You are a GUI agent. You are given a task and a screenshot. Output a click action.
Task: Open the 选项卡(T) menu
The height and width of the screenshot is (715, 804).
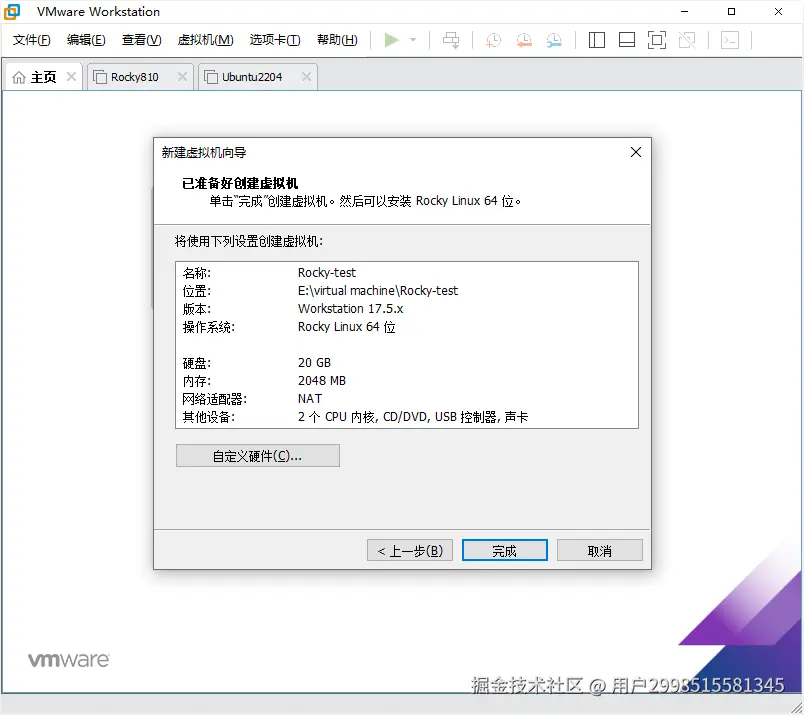(x=275, y=40)
